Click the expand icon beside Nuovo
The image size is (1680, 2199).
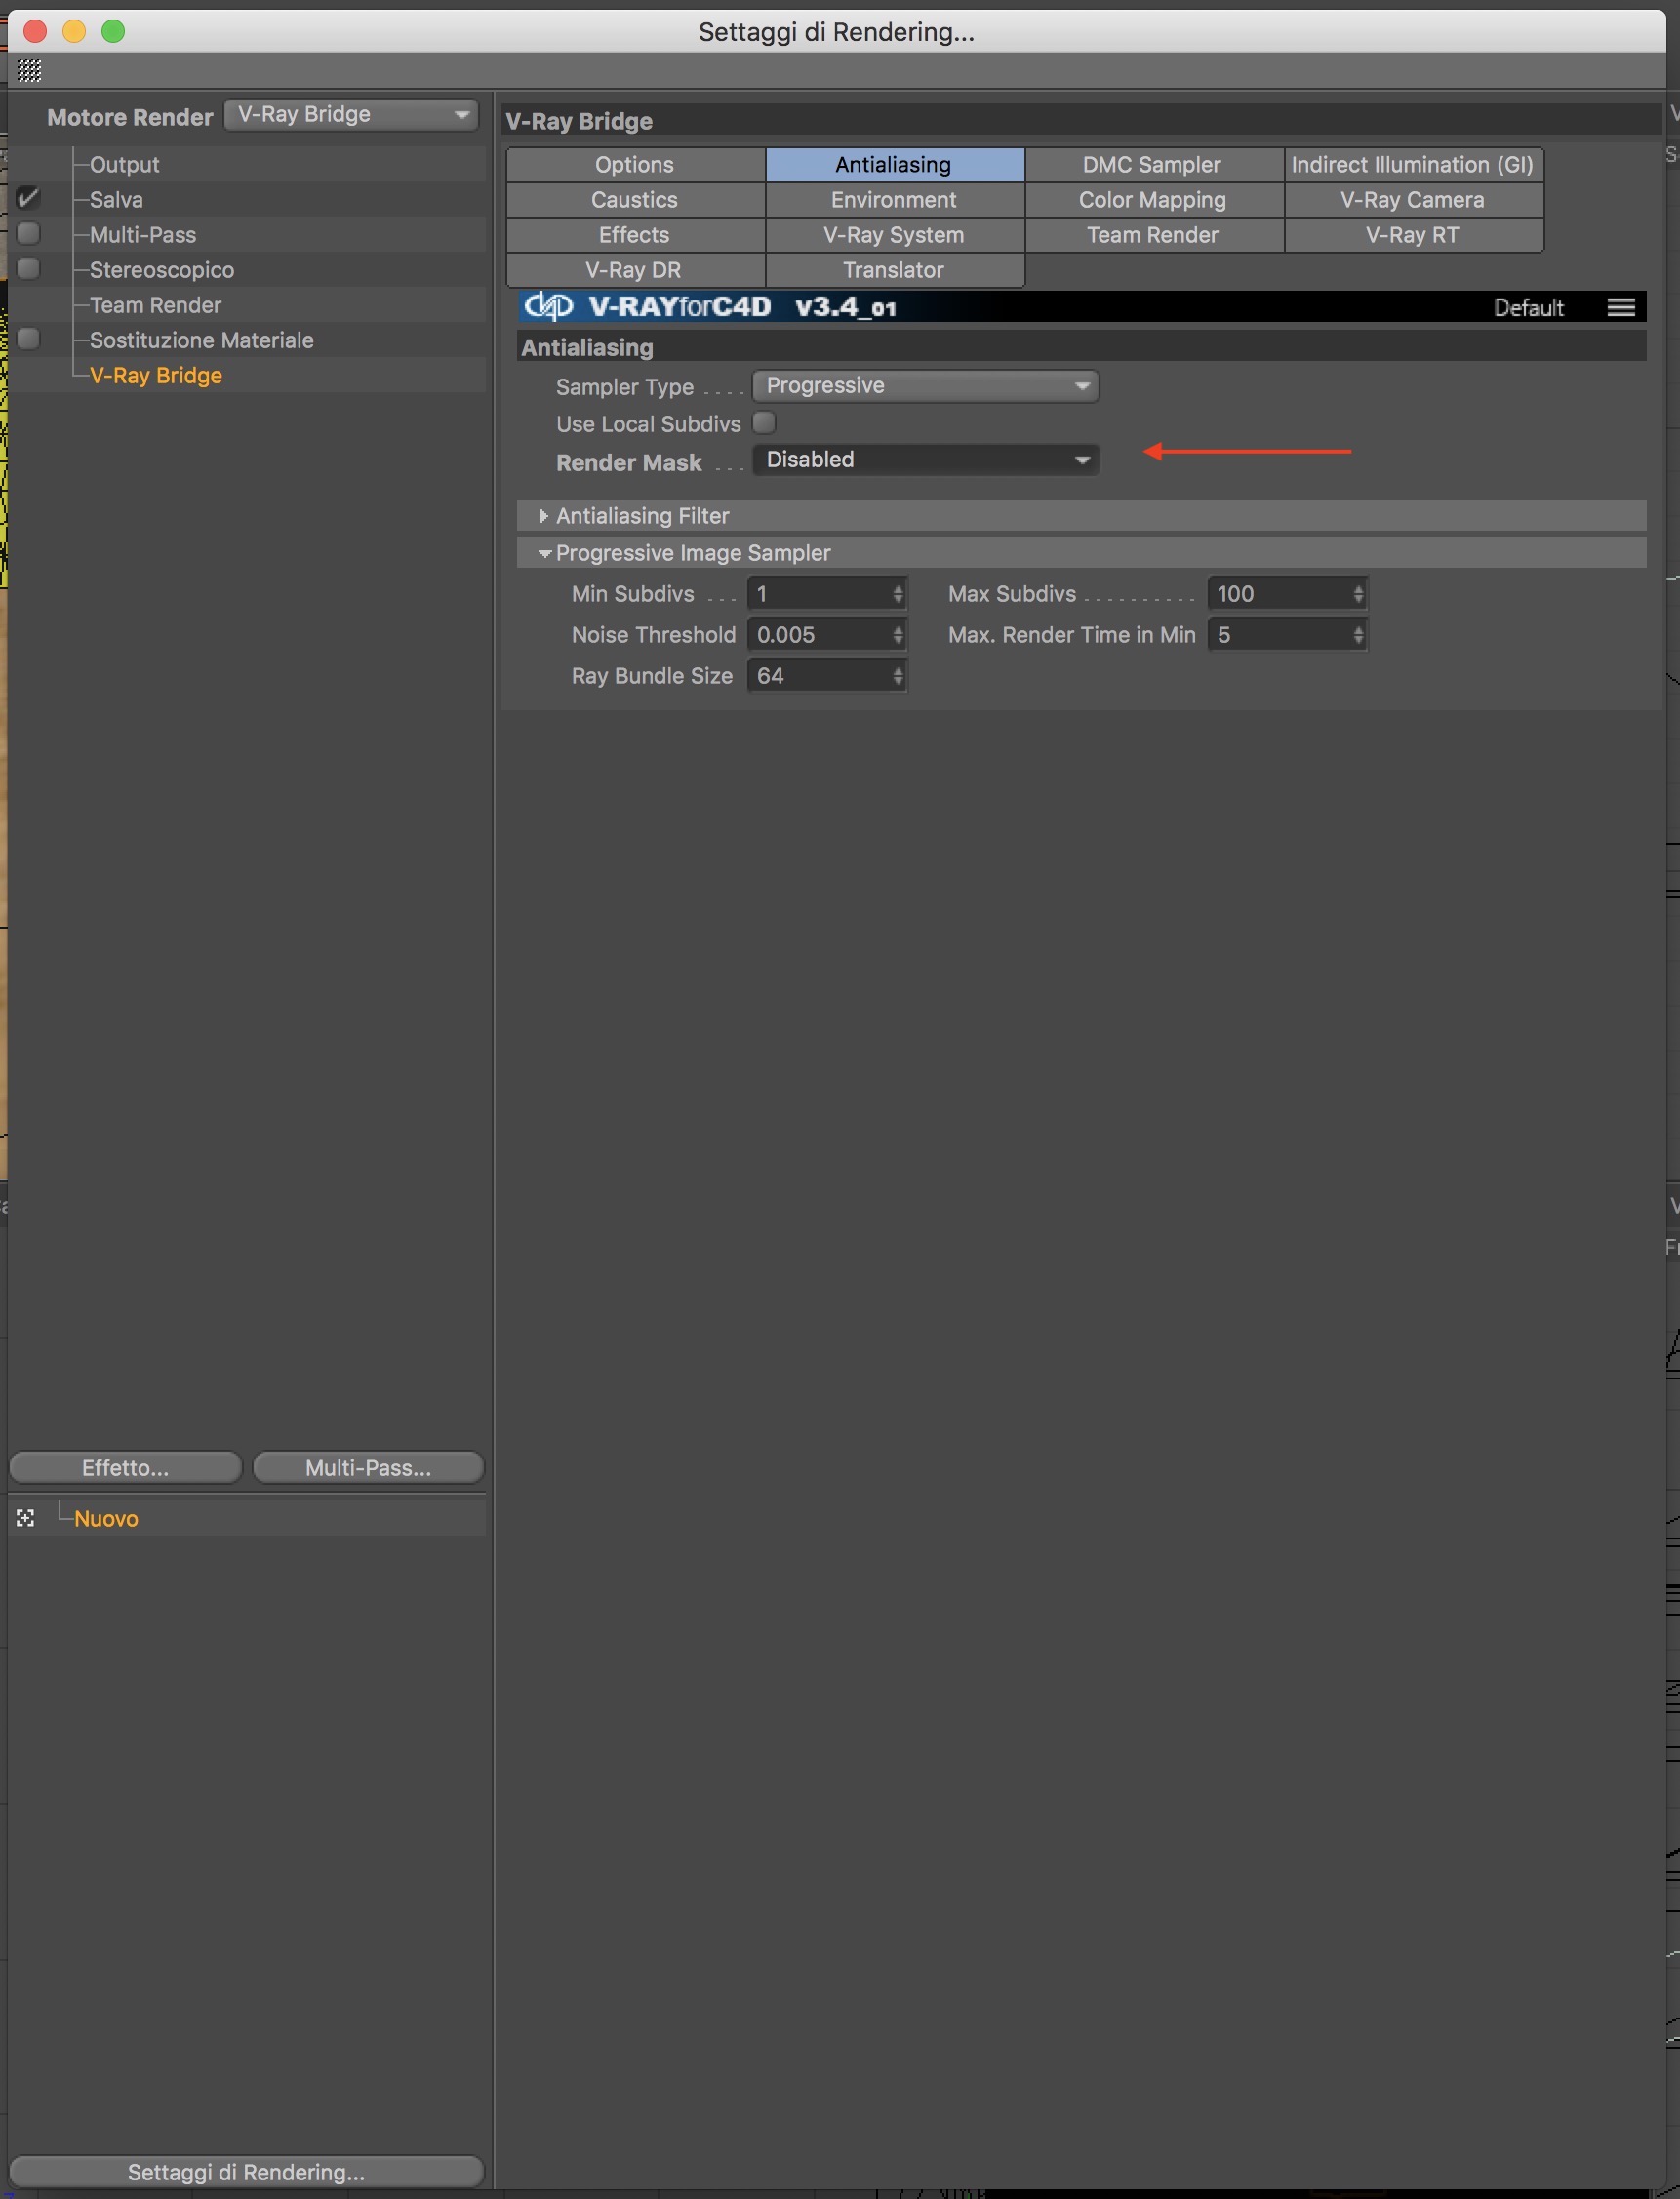(26, 1518)
